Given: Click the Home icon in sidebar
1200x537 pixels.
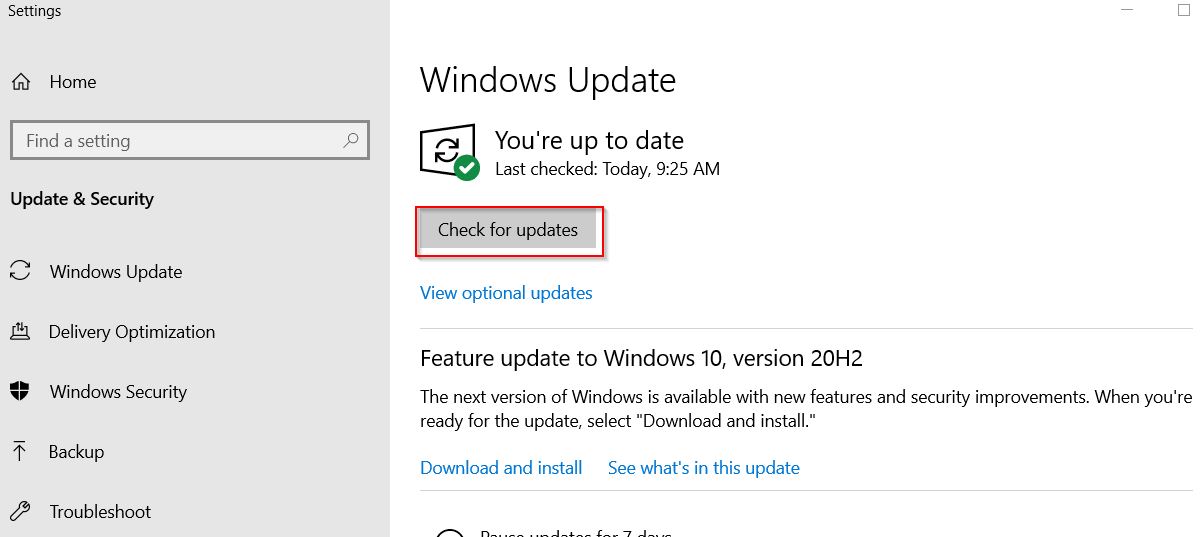Looking at the screenshot, I should [x=20, y=82].
